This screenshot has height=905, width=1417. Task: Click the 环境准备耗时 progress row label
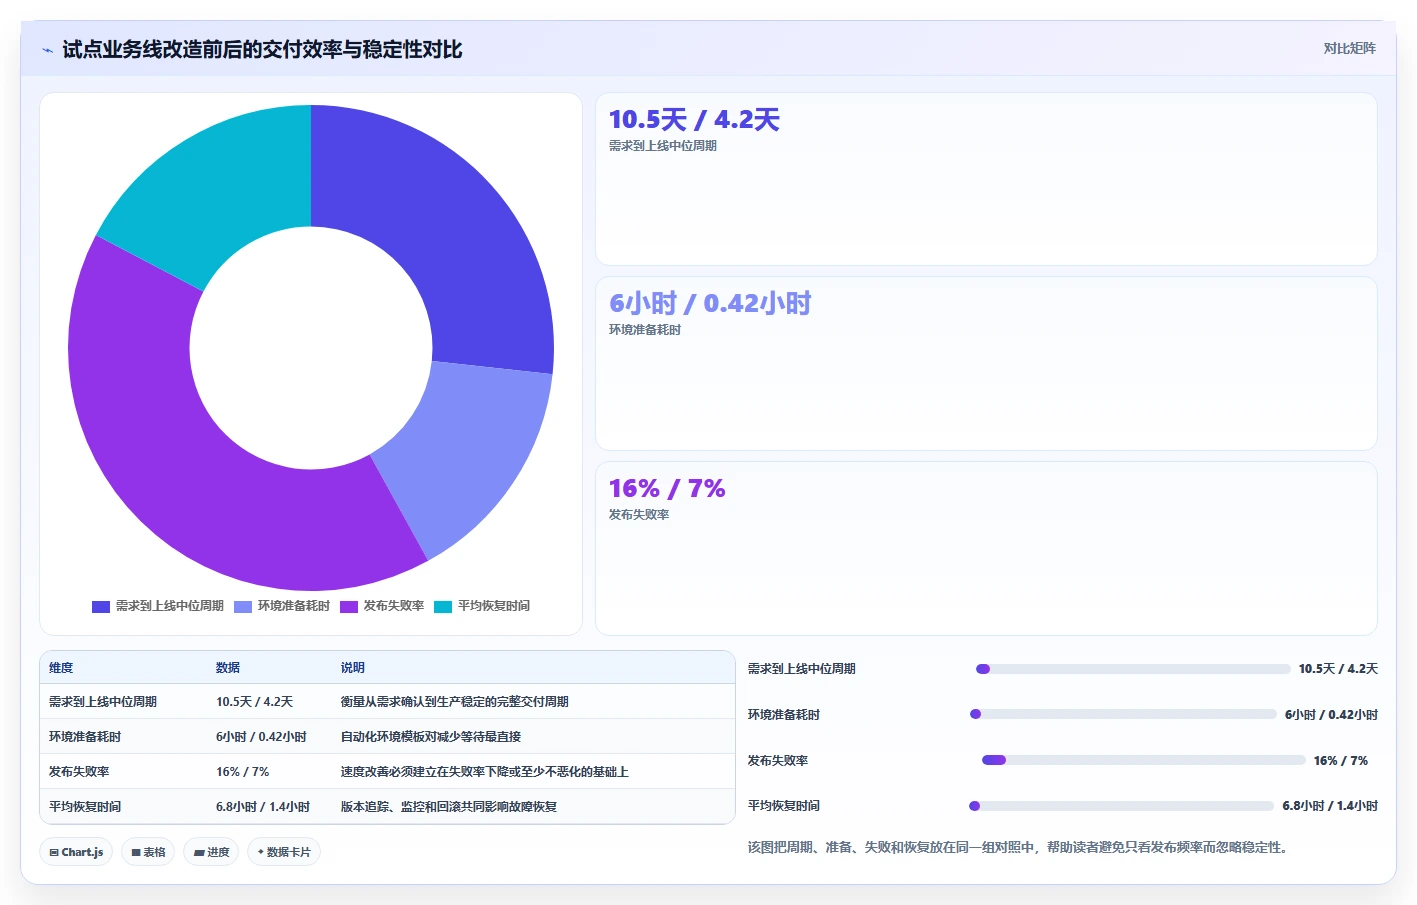(784, 715)
